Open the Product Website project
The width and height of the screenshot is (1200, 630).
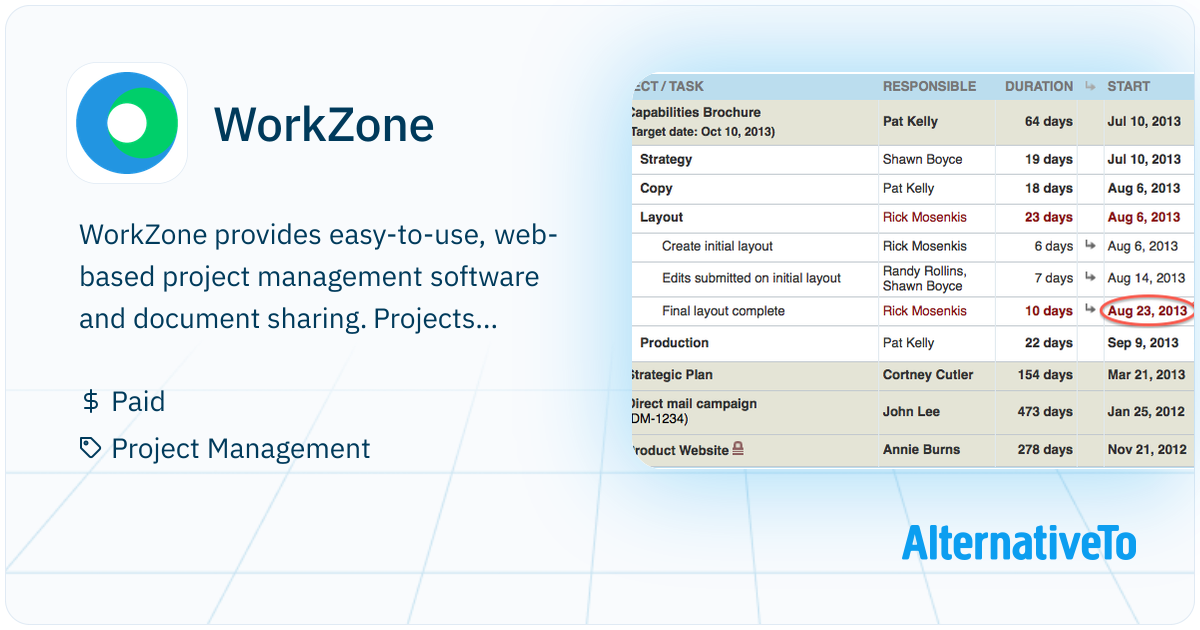(x=680, y=450)
